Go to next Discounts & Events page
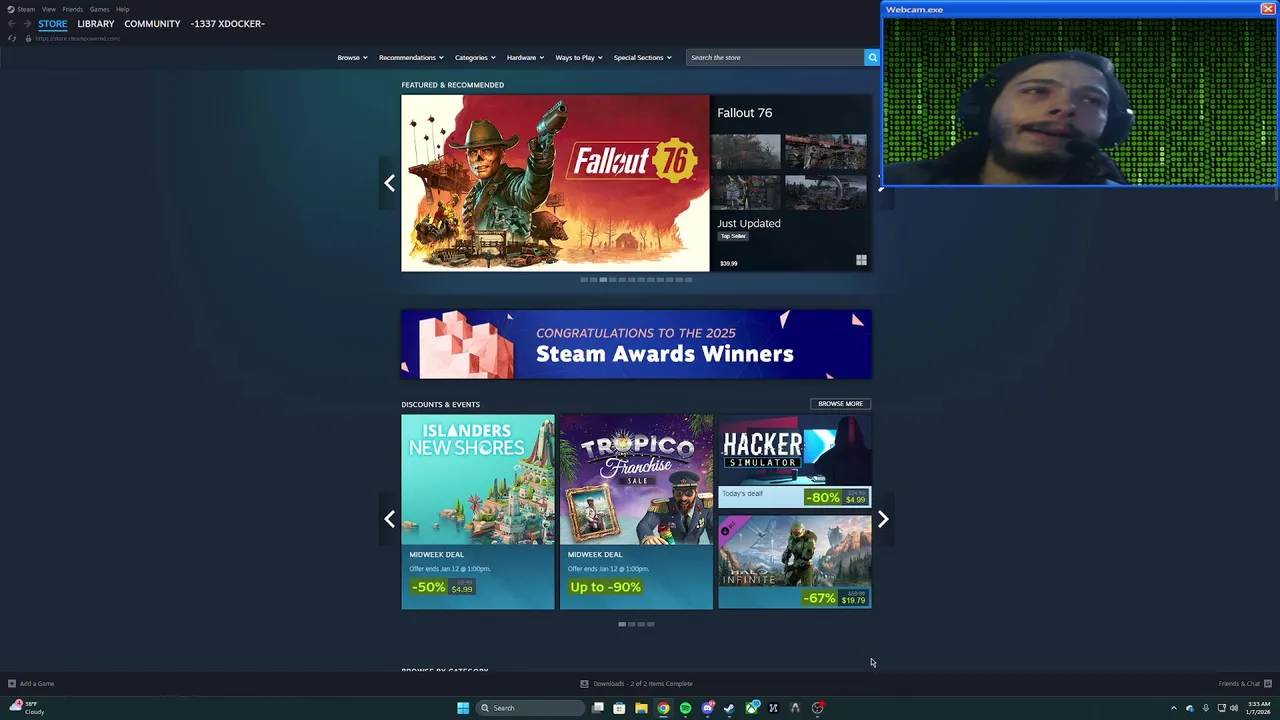 pos(883,518)
